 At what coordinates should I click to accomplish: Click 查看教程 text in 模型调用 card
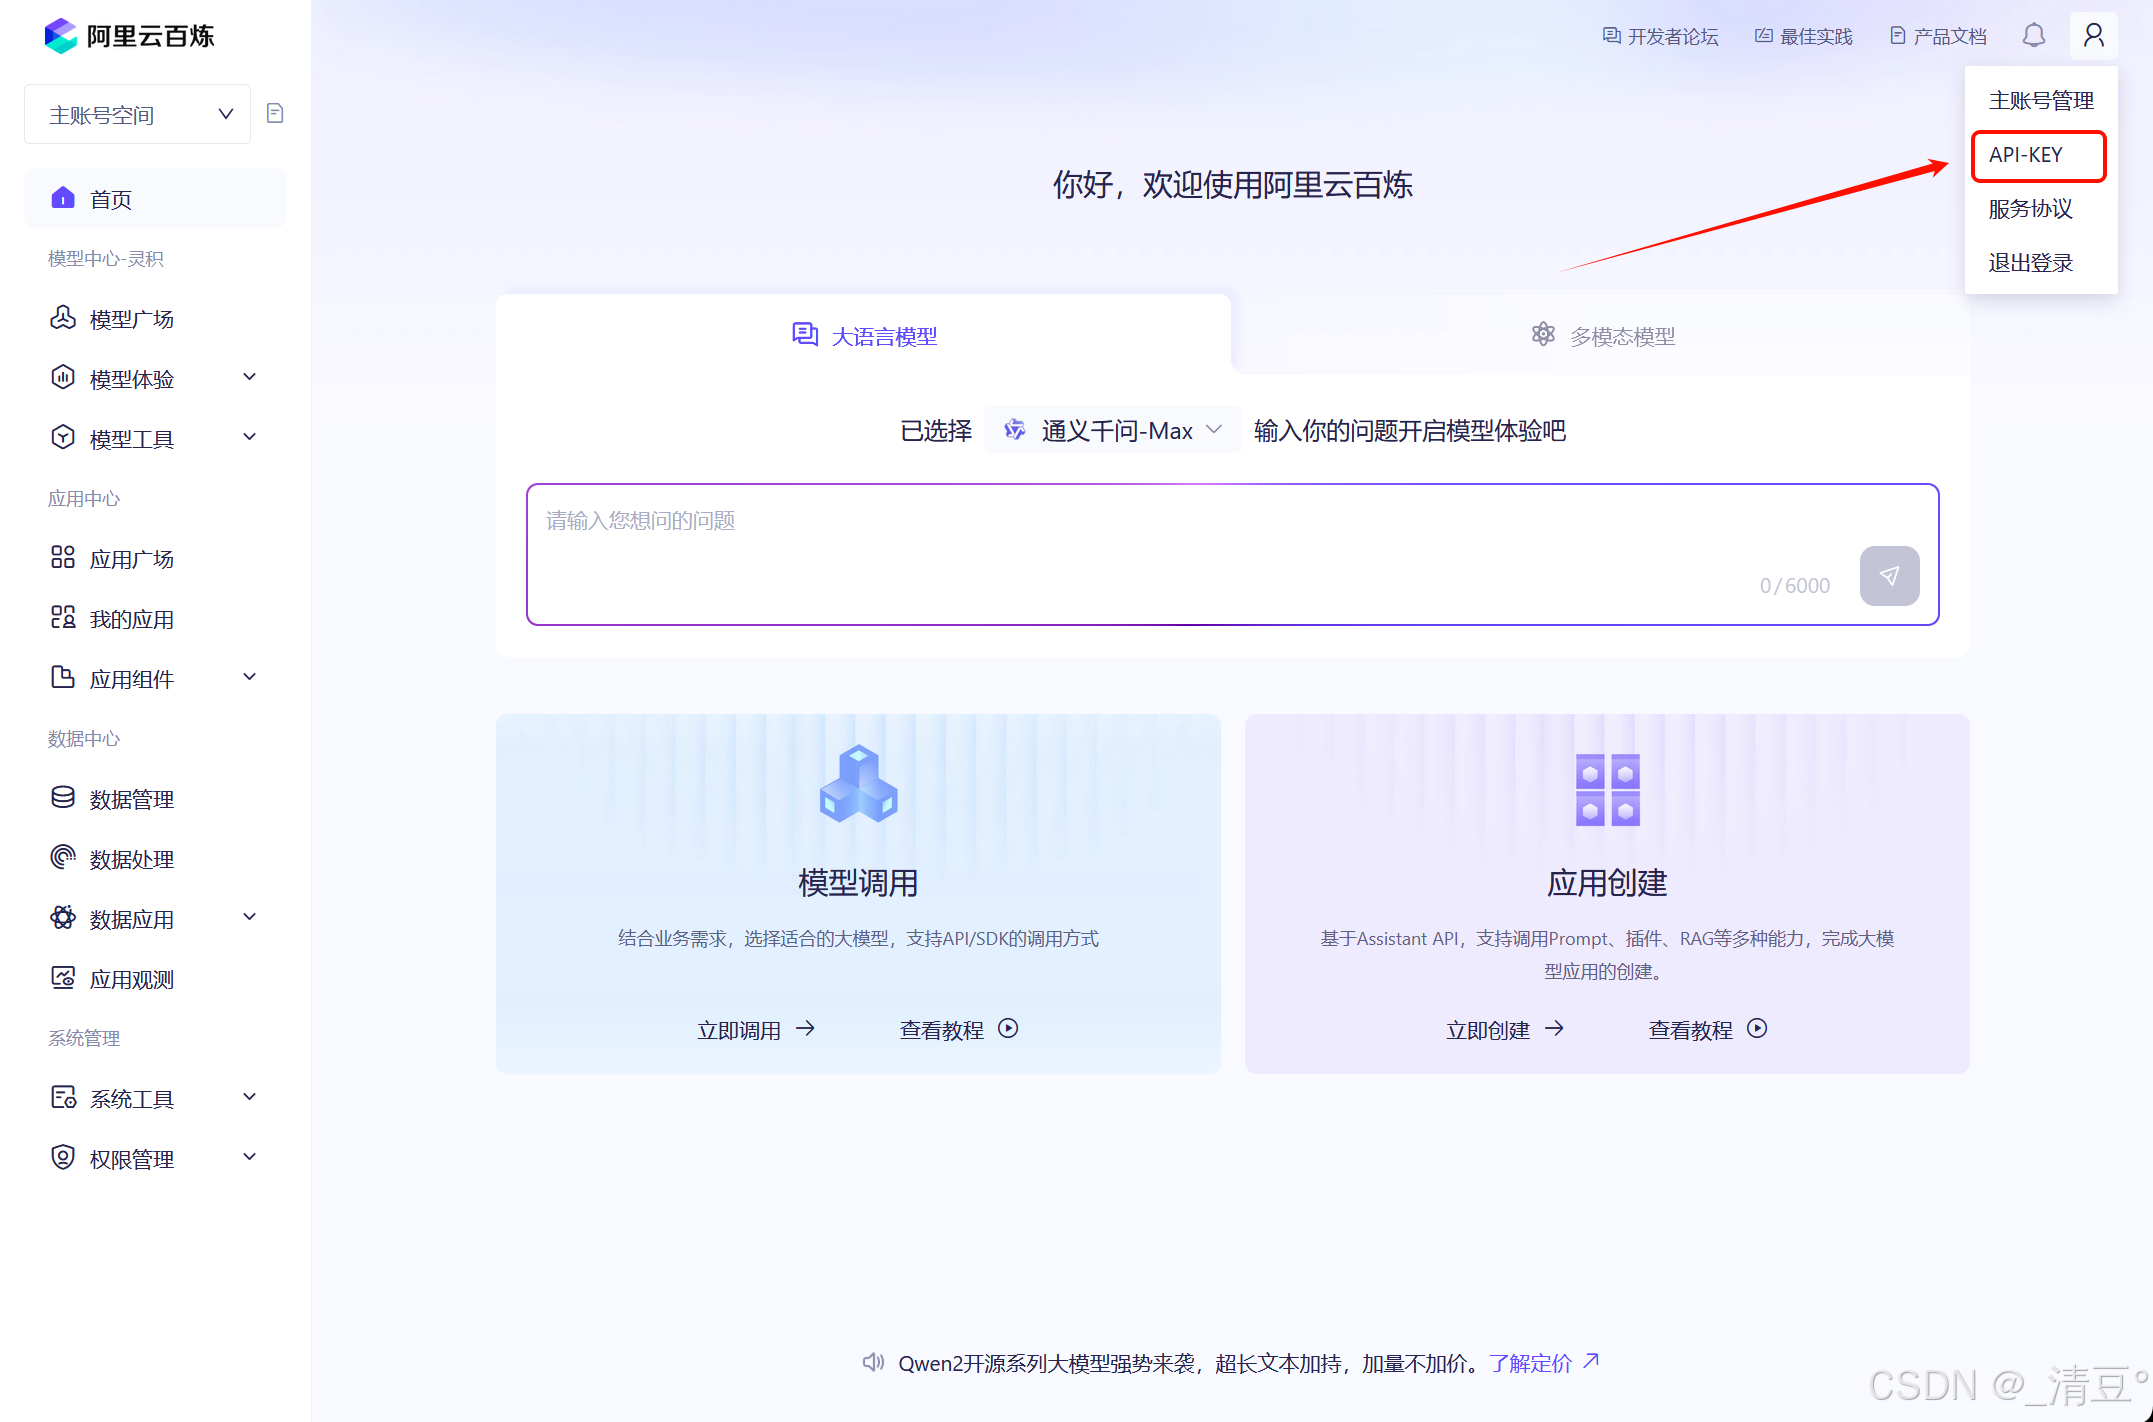tap(941, 1030)
